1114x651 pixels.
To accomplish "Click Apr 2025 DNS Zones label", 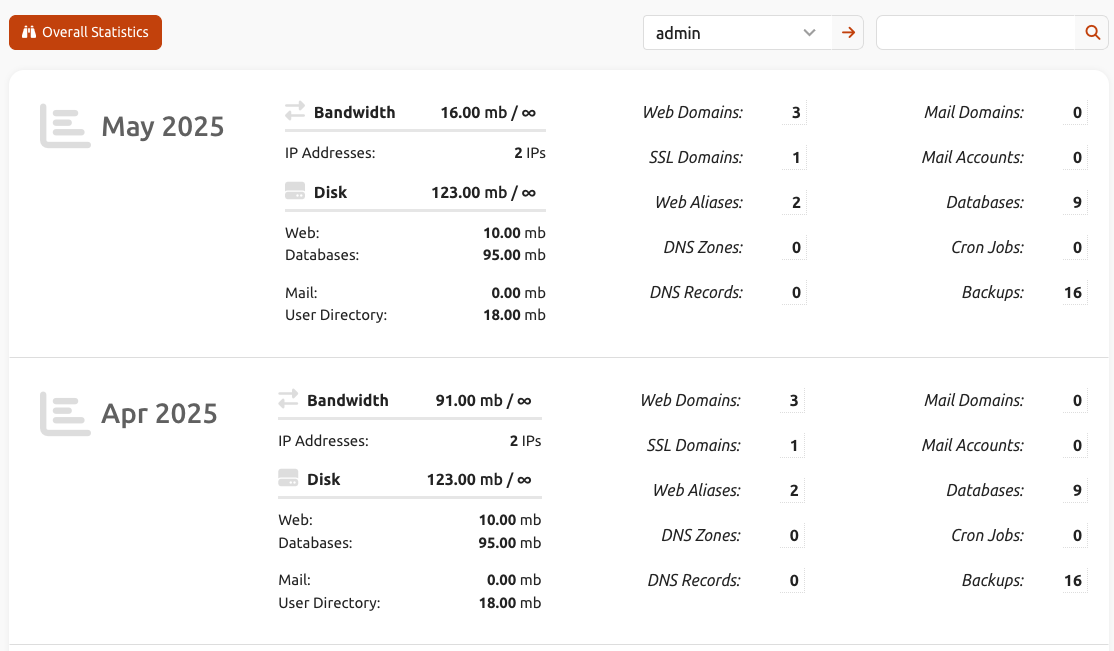I will pos(701,535).
